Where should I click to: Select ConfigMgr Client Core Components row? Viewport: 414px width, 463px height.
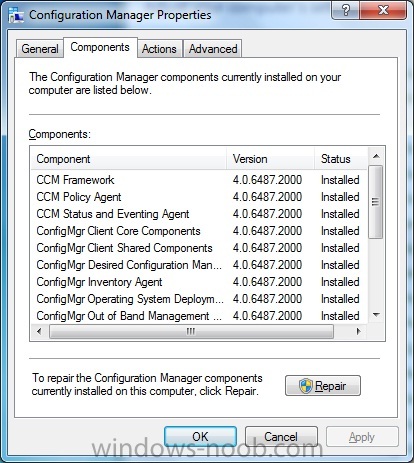click(198, 231)
